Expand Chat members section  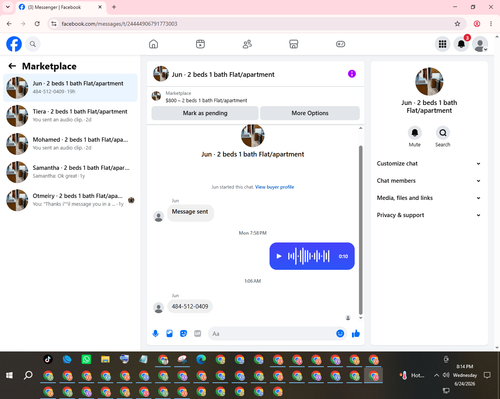(x=429, y=181)
